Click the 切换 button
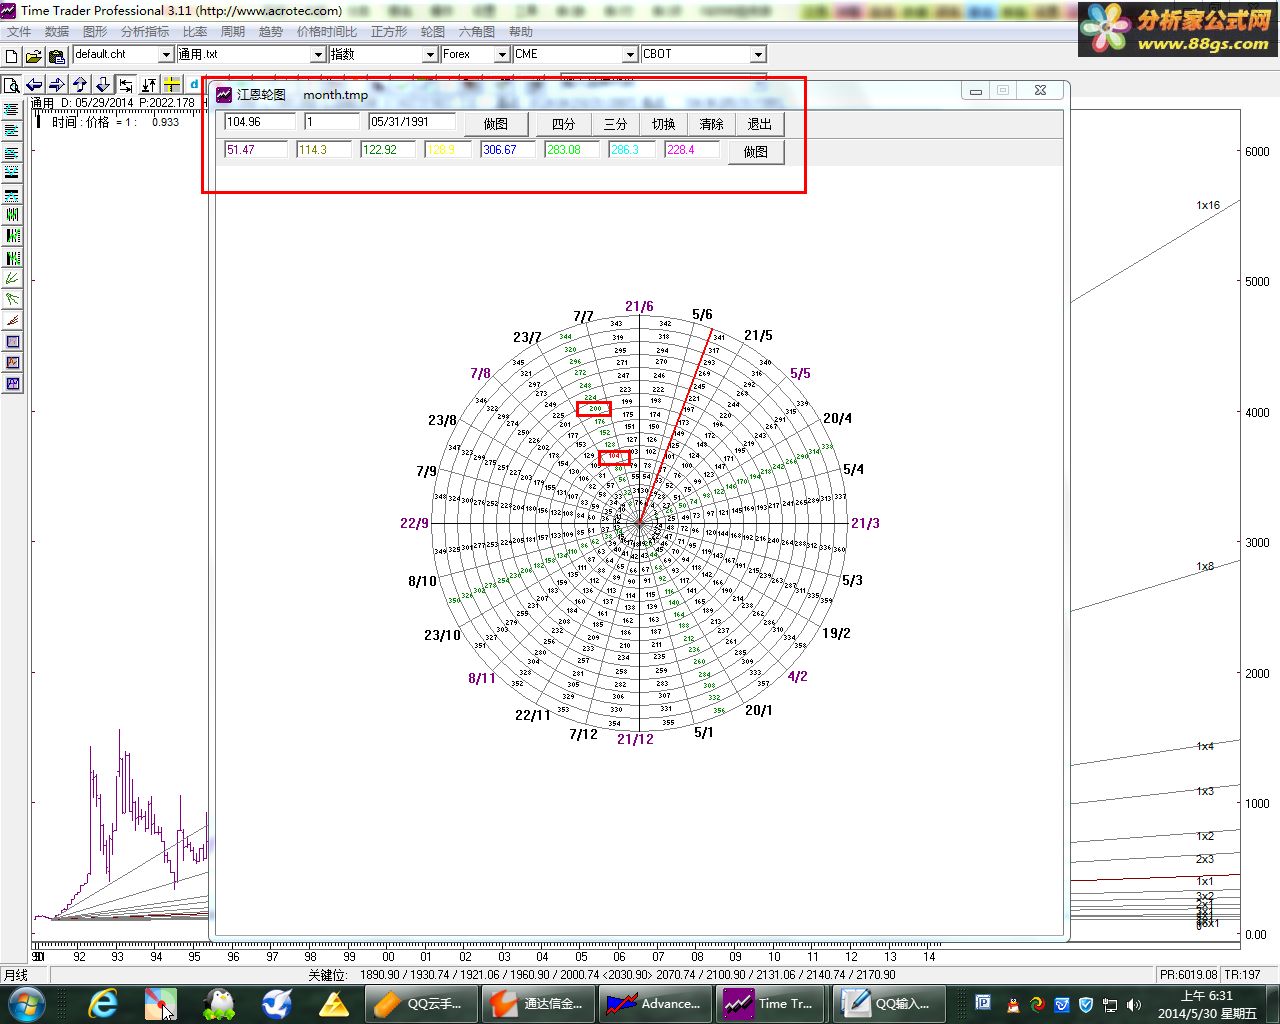Image resolution: width=1280 pixels, height=1024 pixels. [x=663, y=124]
